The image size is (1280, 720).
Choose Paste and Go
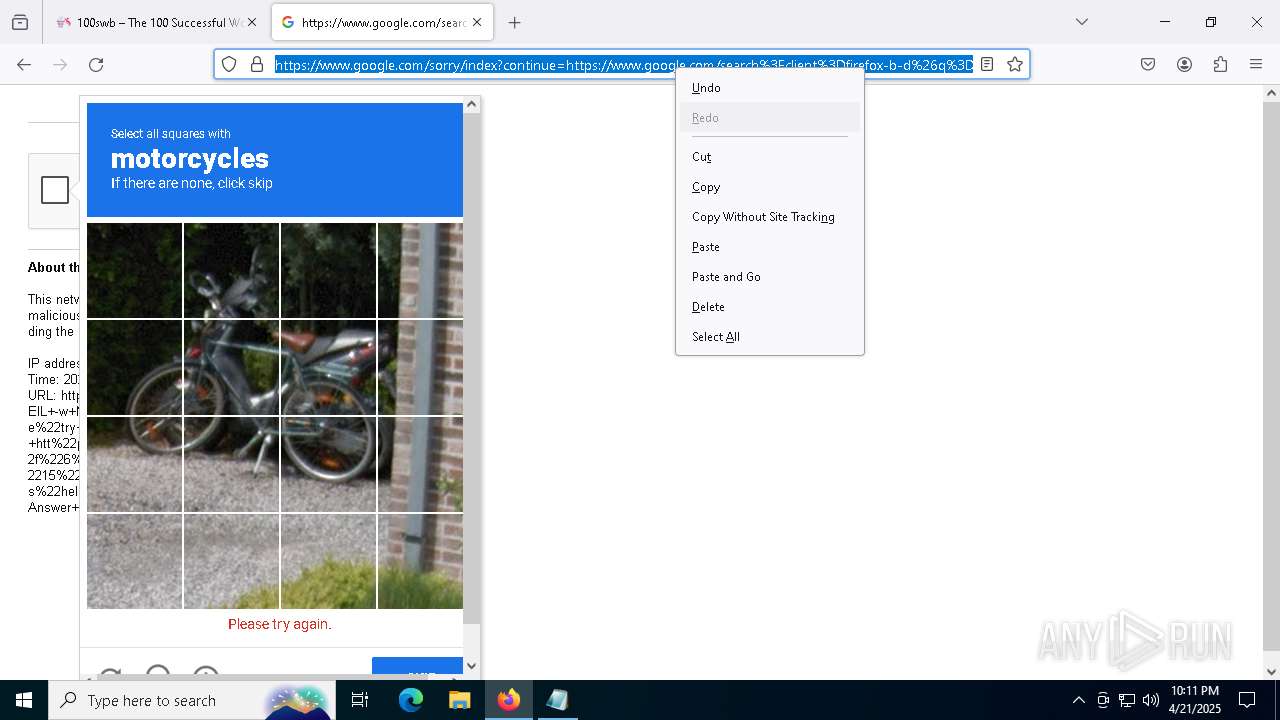tap(769, 277)
